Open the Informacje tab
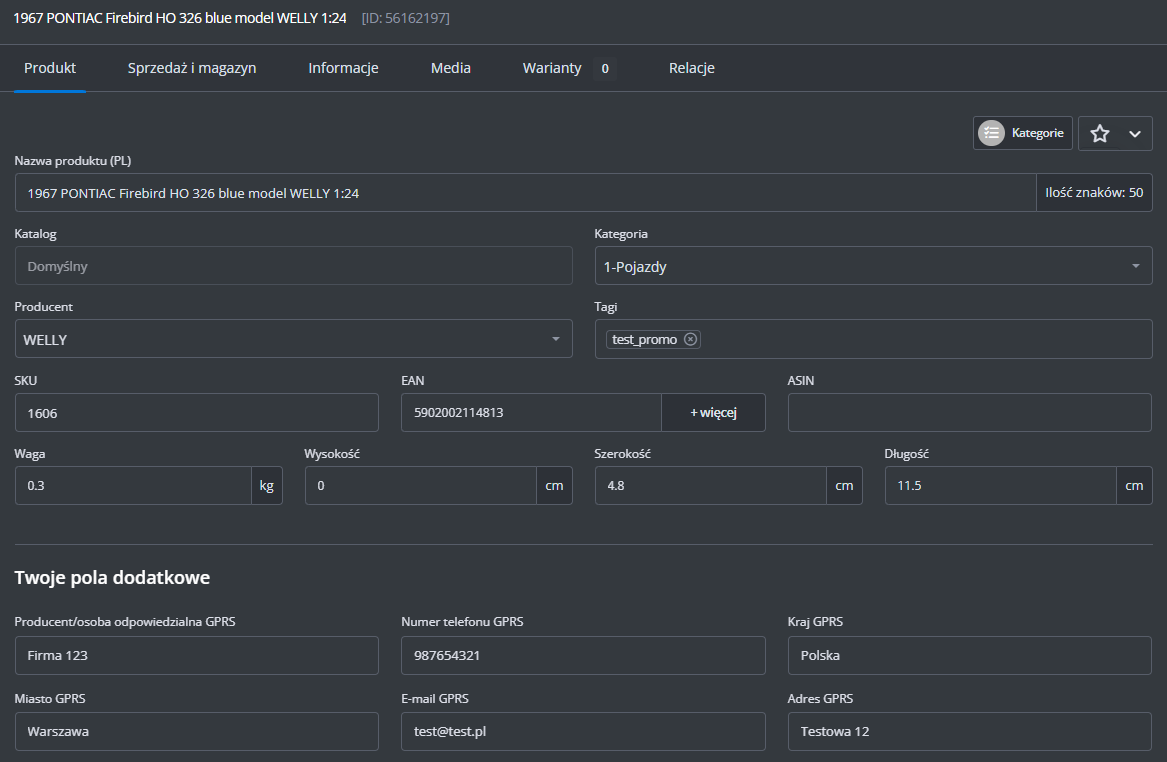The height and width of the screenshot is (762, 1167). [x=343, y=68]
